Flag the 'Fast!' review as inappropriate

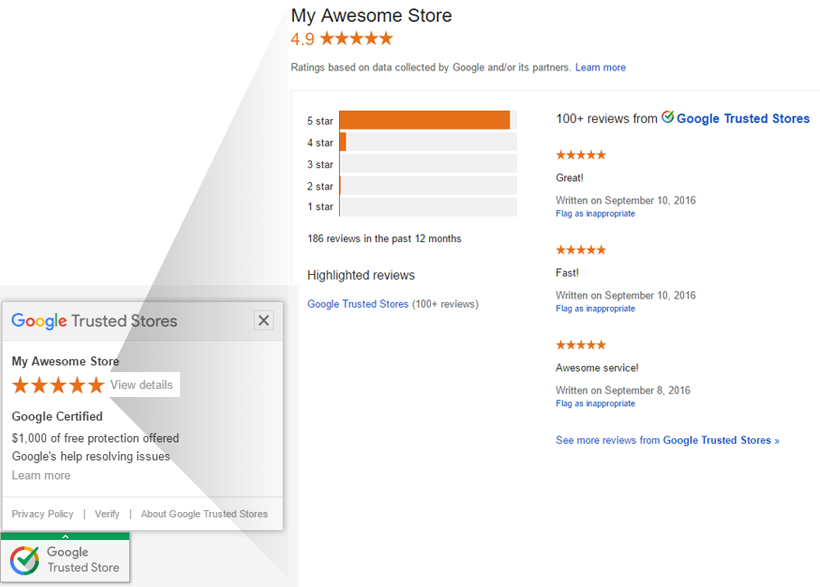click(595, 309)
